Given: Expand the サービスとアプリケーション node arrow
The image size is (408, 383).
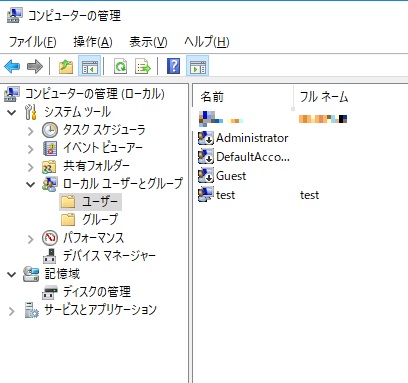Looking at the screenshot, I should point(12,311).
